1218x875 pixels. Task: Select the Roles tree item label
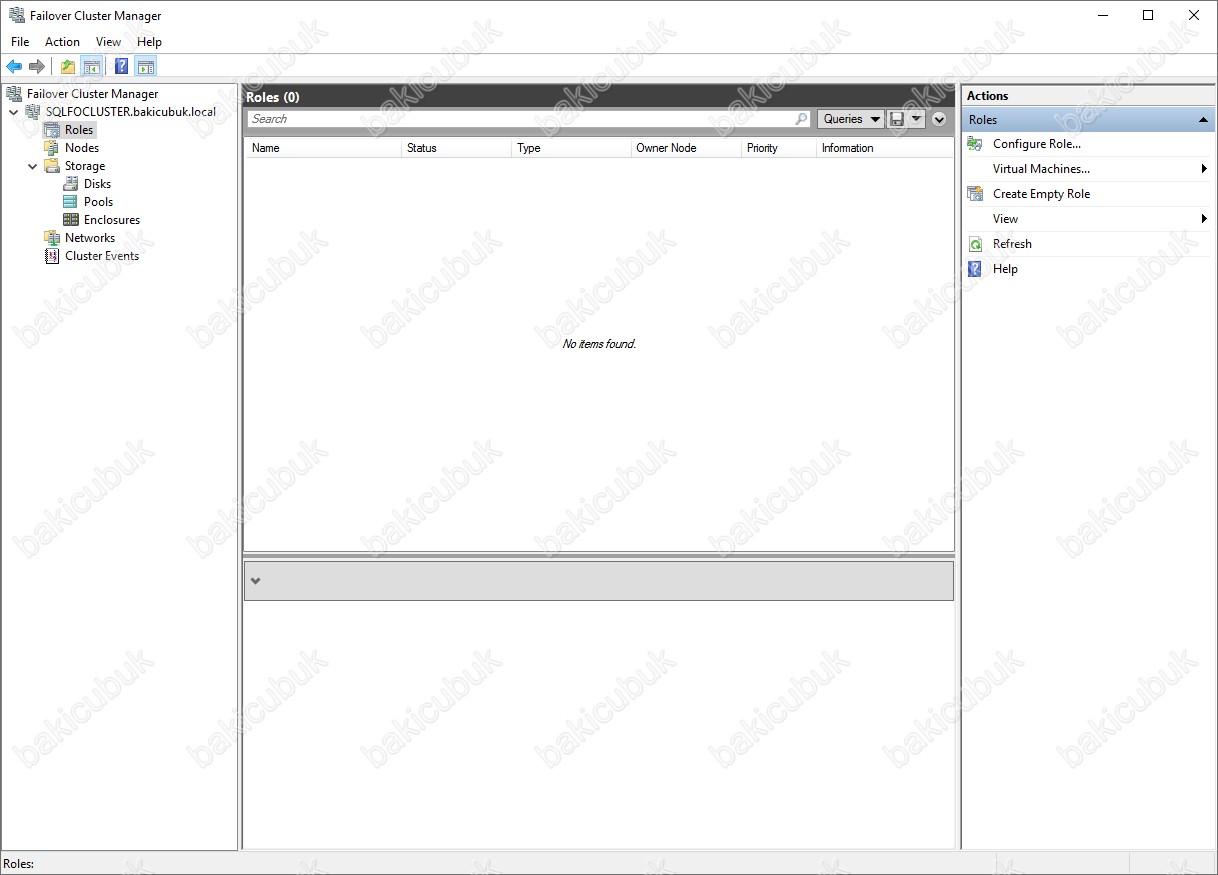tap(79, 130)
